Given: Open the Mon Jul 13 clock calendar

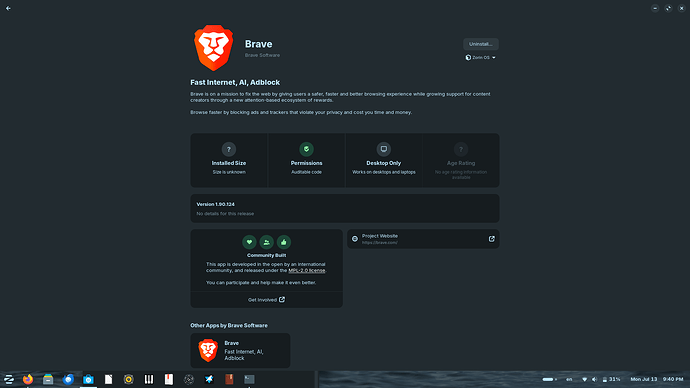Looking at the screenshot, I should (657, 379).
